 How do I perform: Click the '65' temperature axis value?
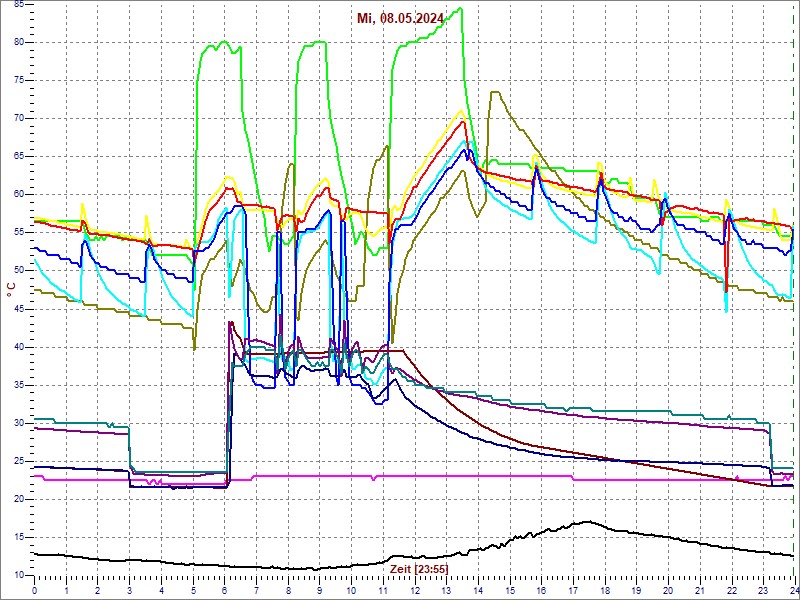click(19, 157)
